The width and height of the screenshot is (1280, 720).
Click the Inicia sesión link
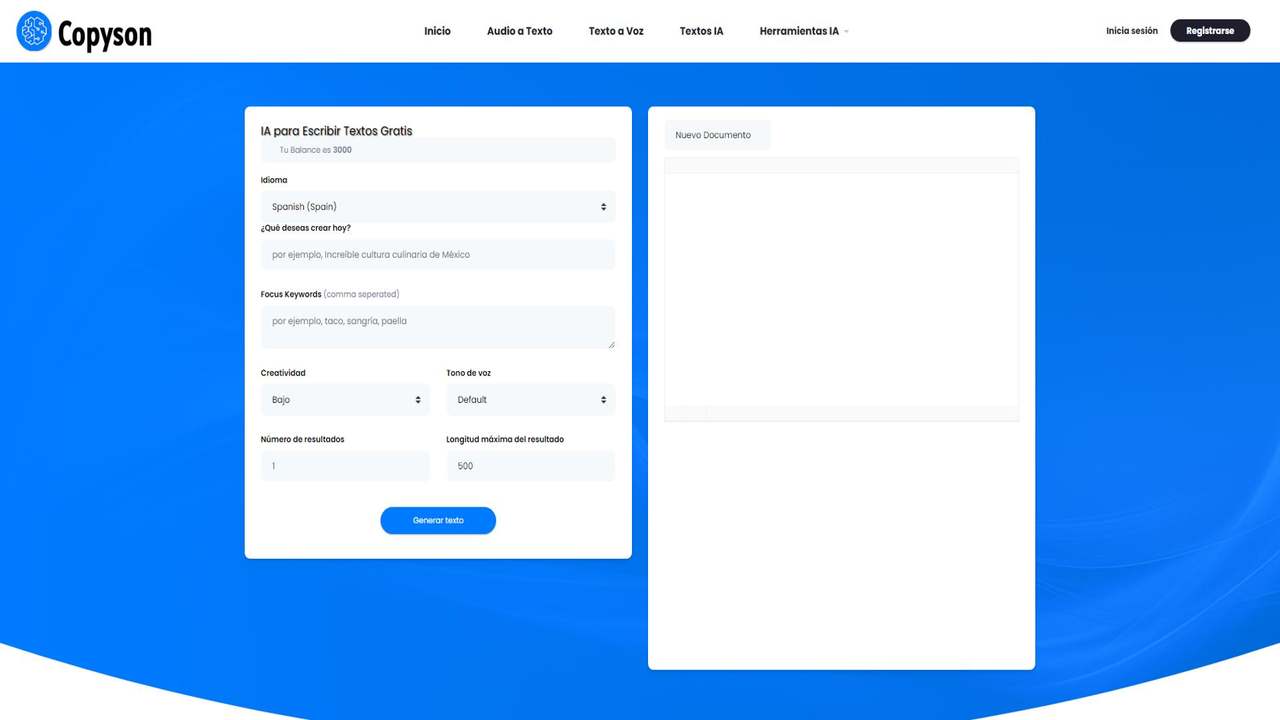[1132, 31]
